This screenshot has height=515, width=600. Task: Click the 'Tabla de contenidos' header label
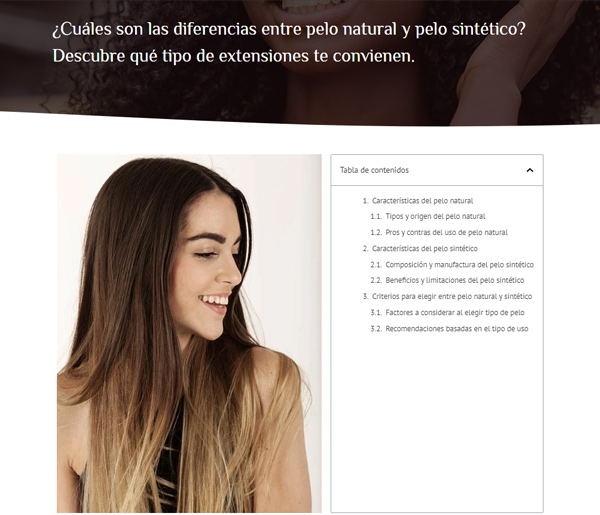[374, 170]
